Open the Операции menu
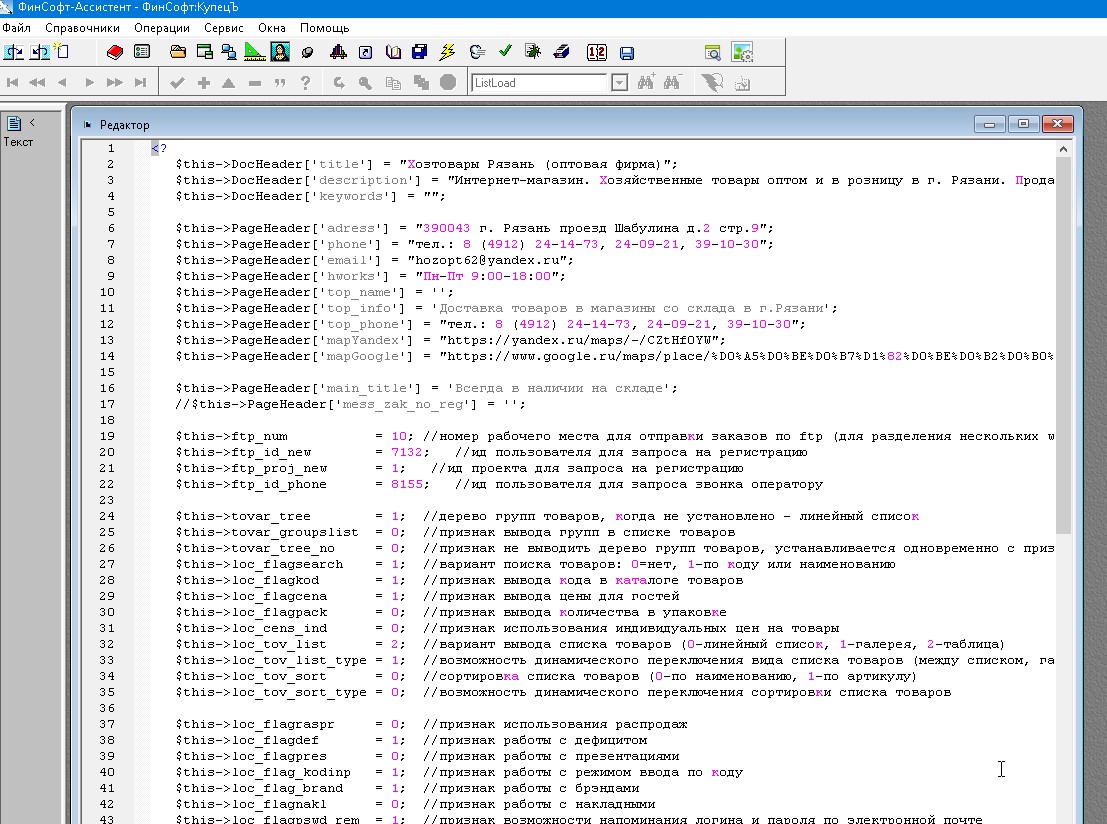The image size is (1107, 824). click(x=163, y=28)
